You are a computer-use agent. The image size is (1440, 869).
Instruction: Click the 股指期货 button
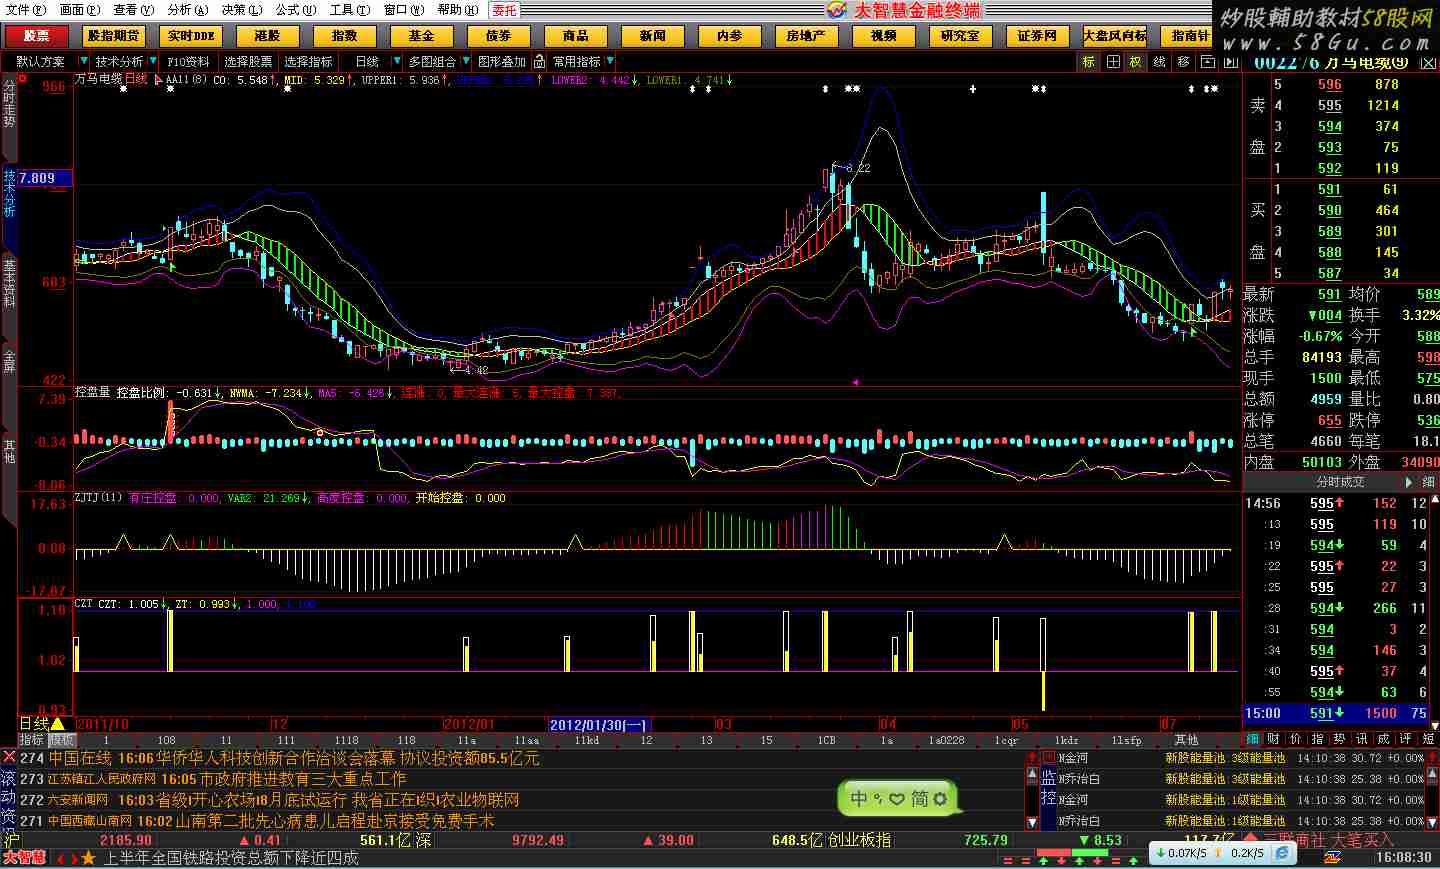(113, 36)
